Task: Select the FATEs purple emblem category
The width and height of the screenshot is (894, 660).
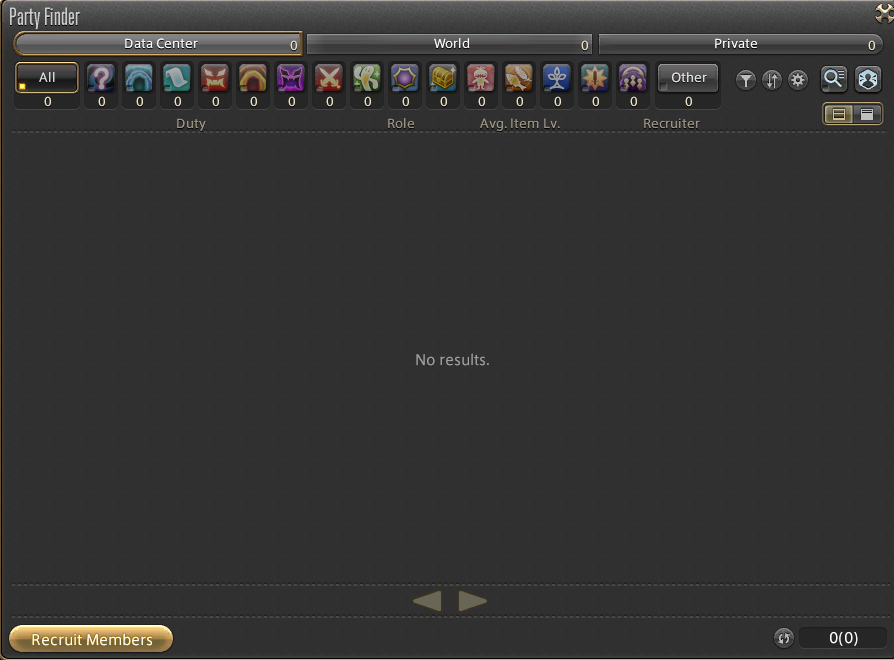Action: 405,78
